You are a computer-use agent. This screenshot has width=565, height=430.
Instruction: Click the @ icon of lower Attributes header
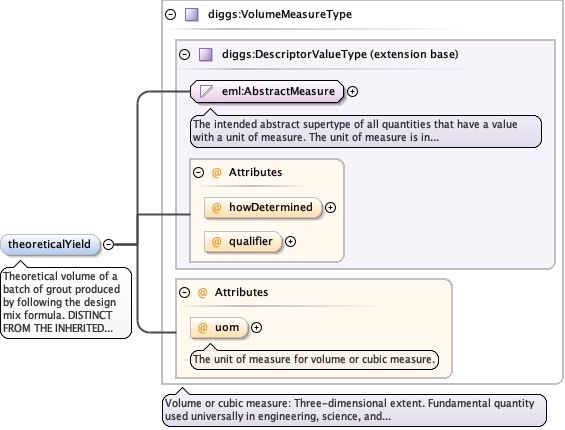(x=203, y=293)
